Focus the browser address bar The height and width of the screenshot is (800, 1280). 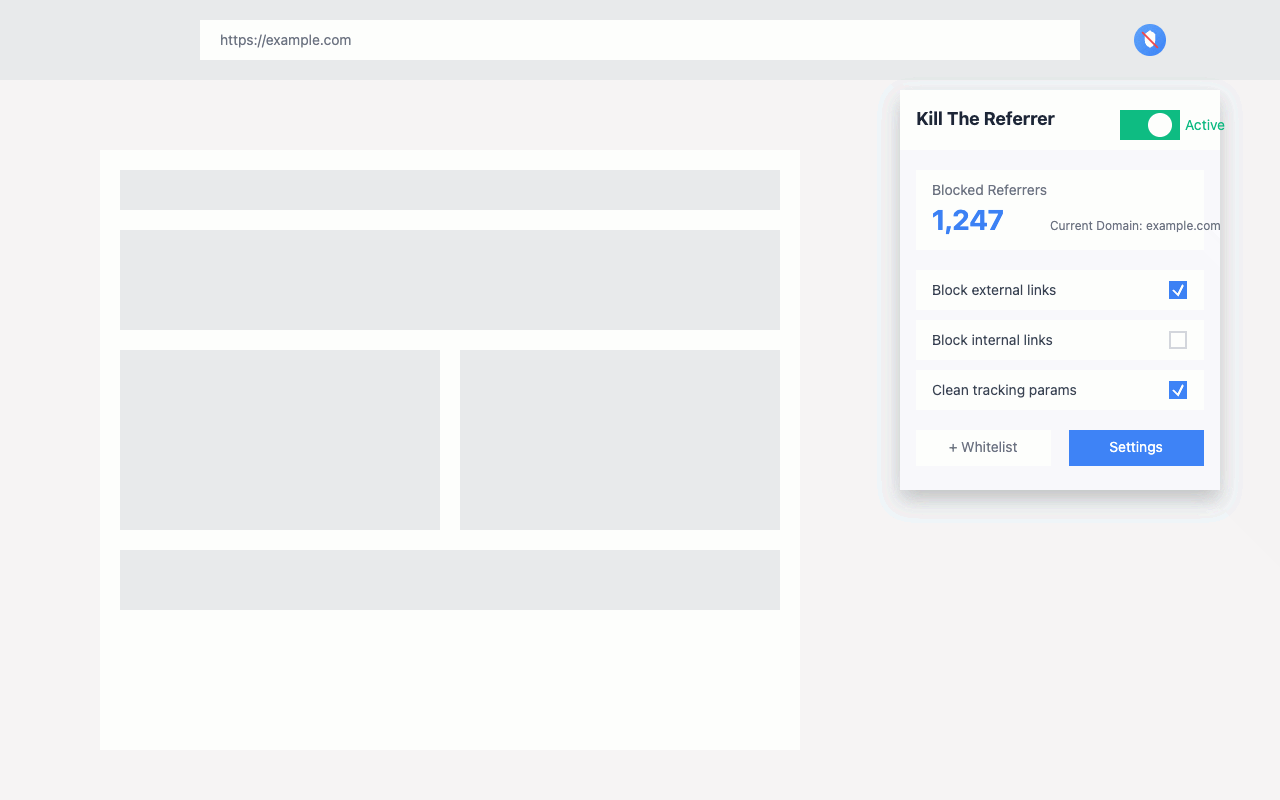click(640, 40)
